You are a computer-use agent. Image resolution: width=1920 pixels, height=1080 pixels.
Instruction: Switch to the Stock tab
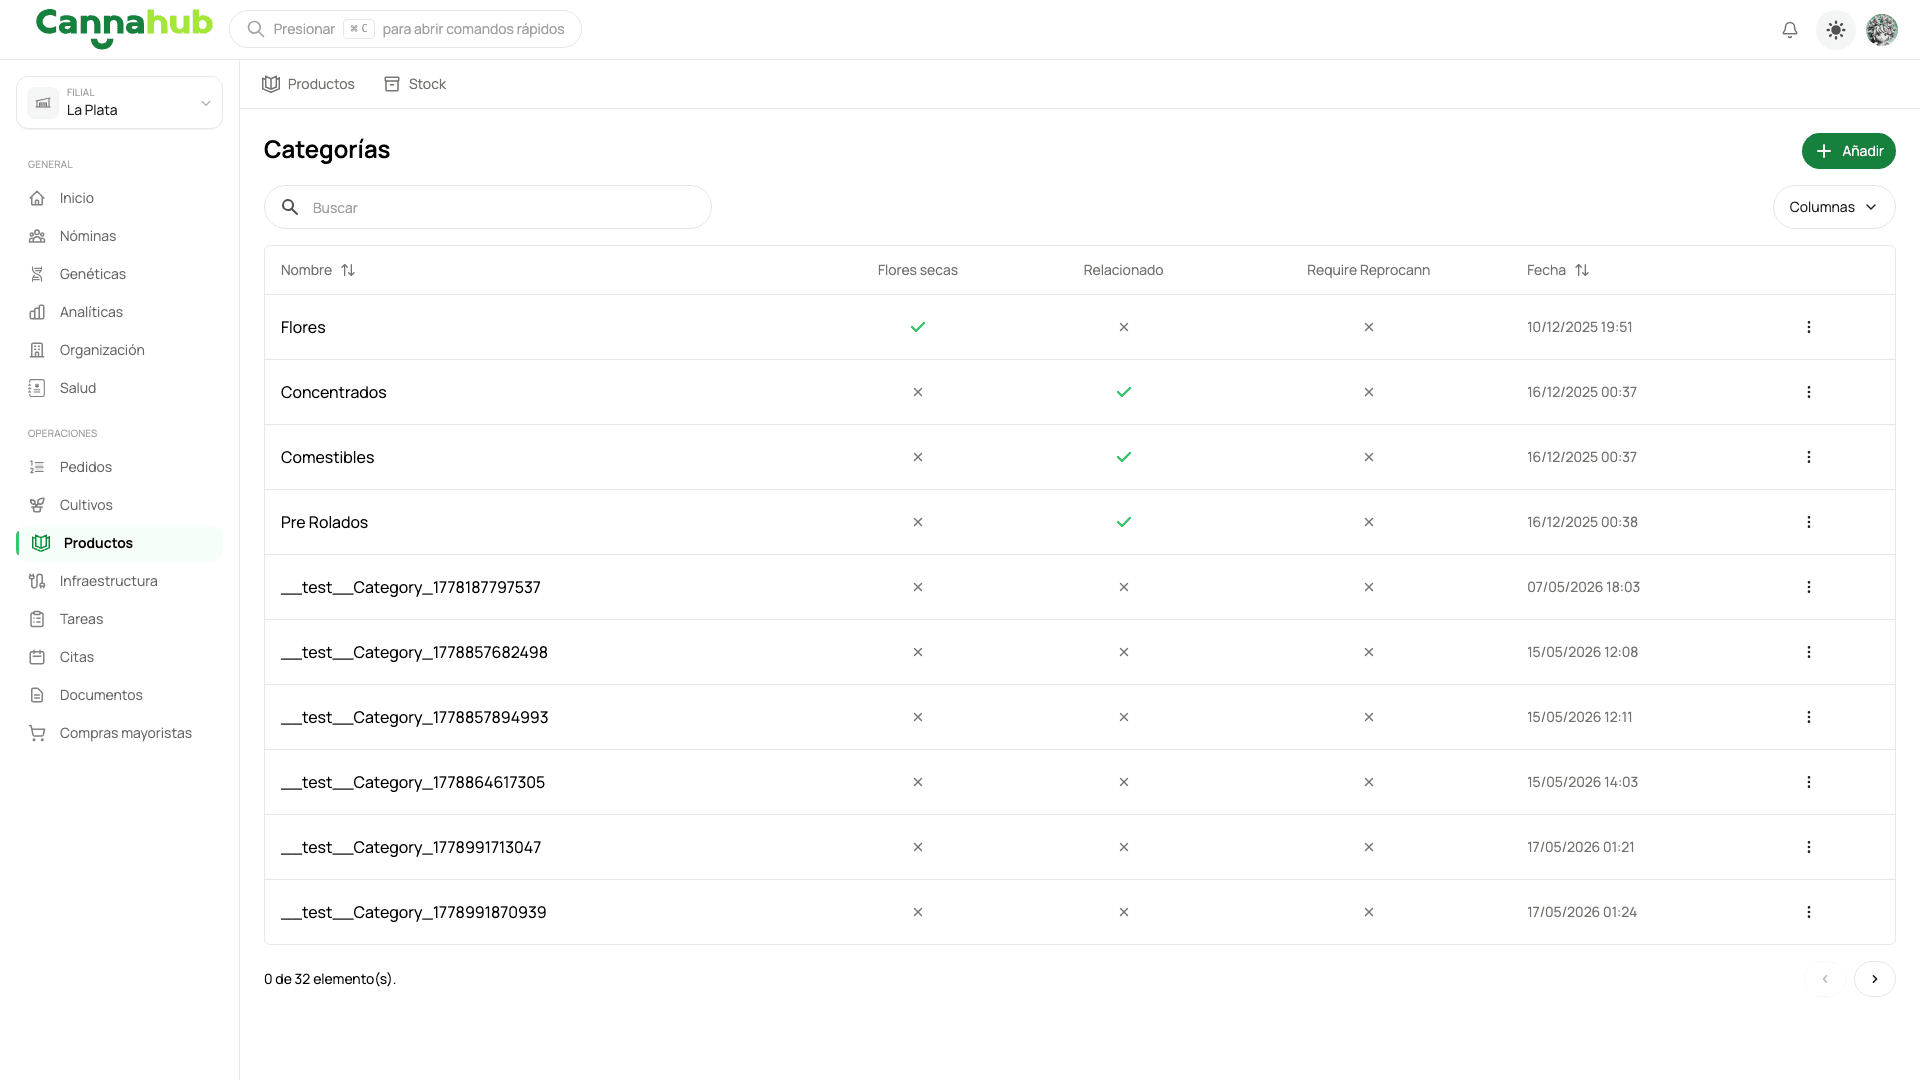tap(415, 84)
